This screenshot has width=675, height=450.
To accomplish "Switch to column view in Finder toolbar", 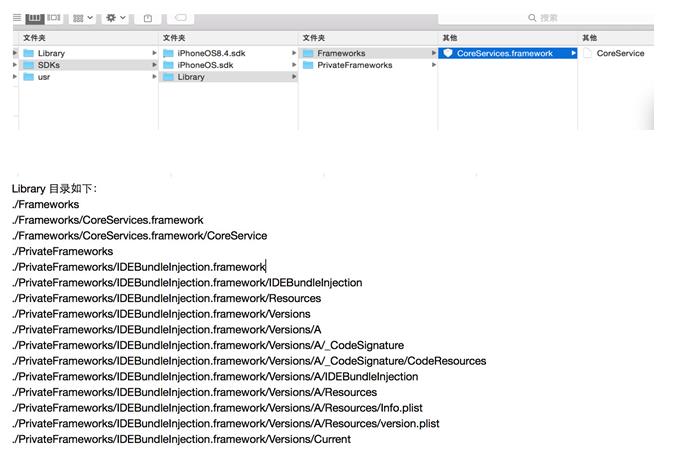I will (x=35, y=18).
